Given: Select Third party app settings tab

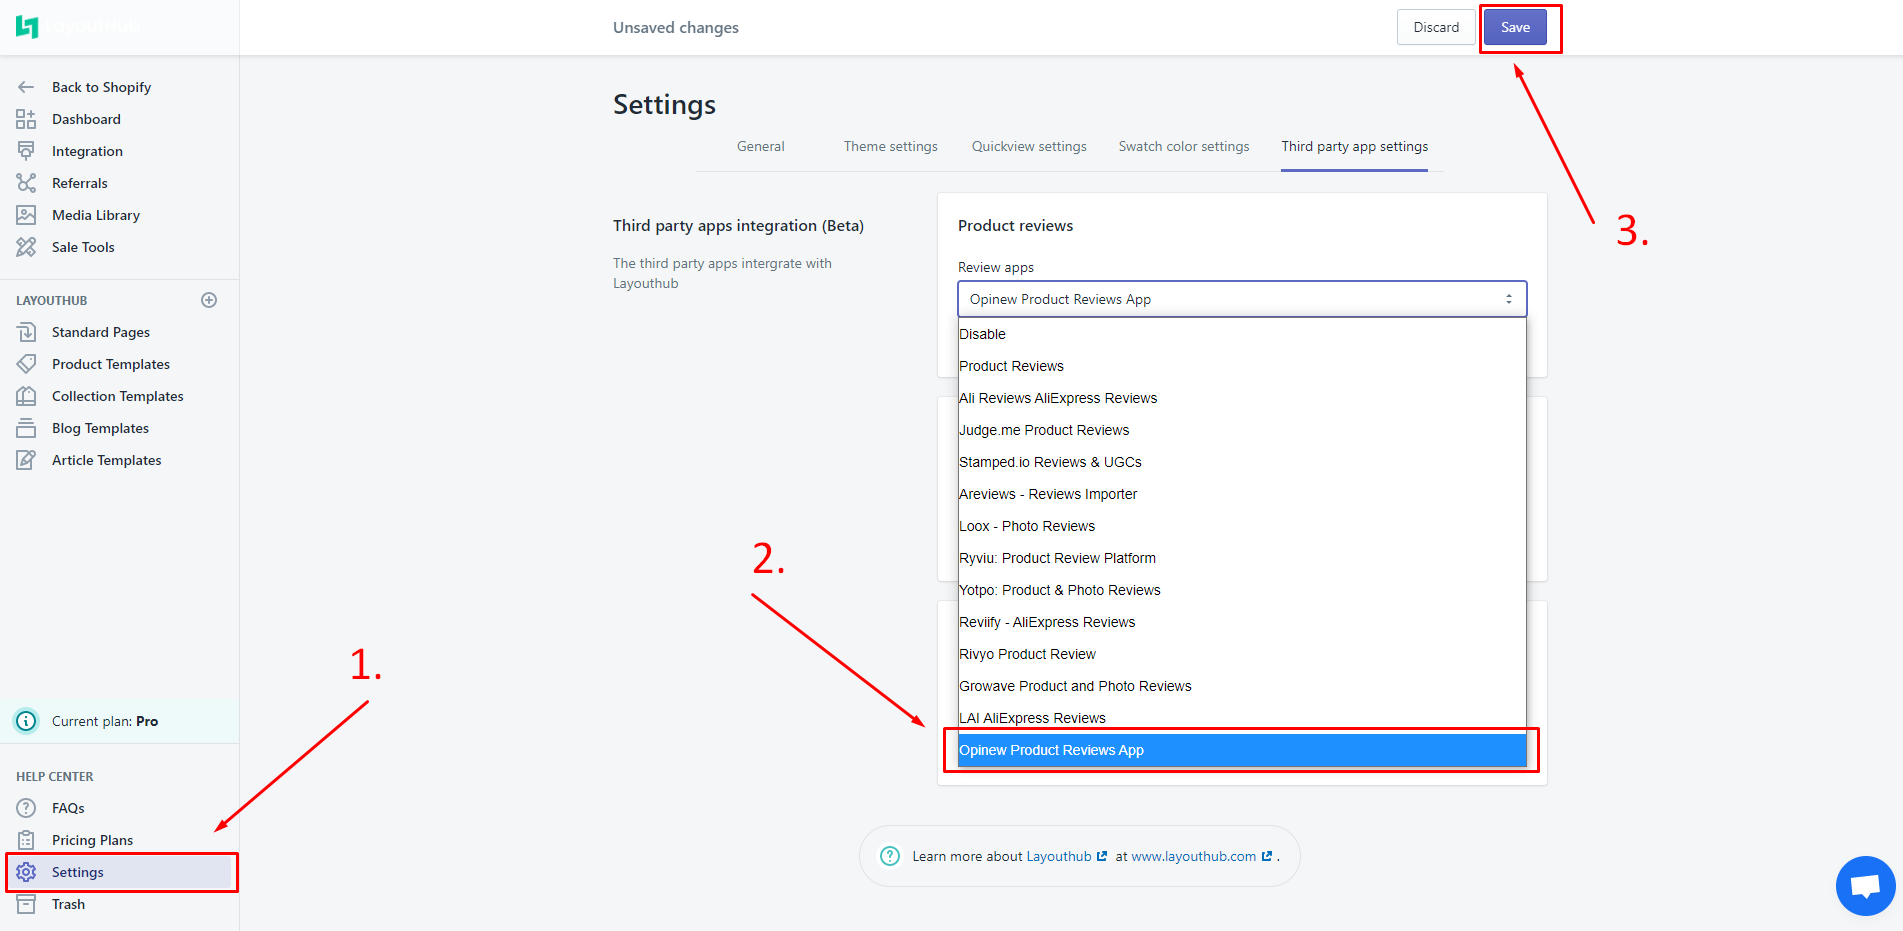Looking at the screenshot, I should click(x=1355, y=146).
